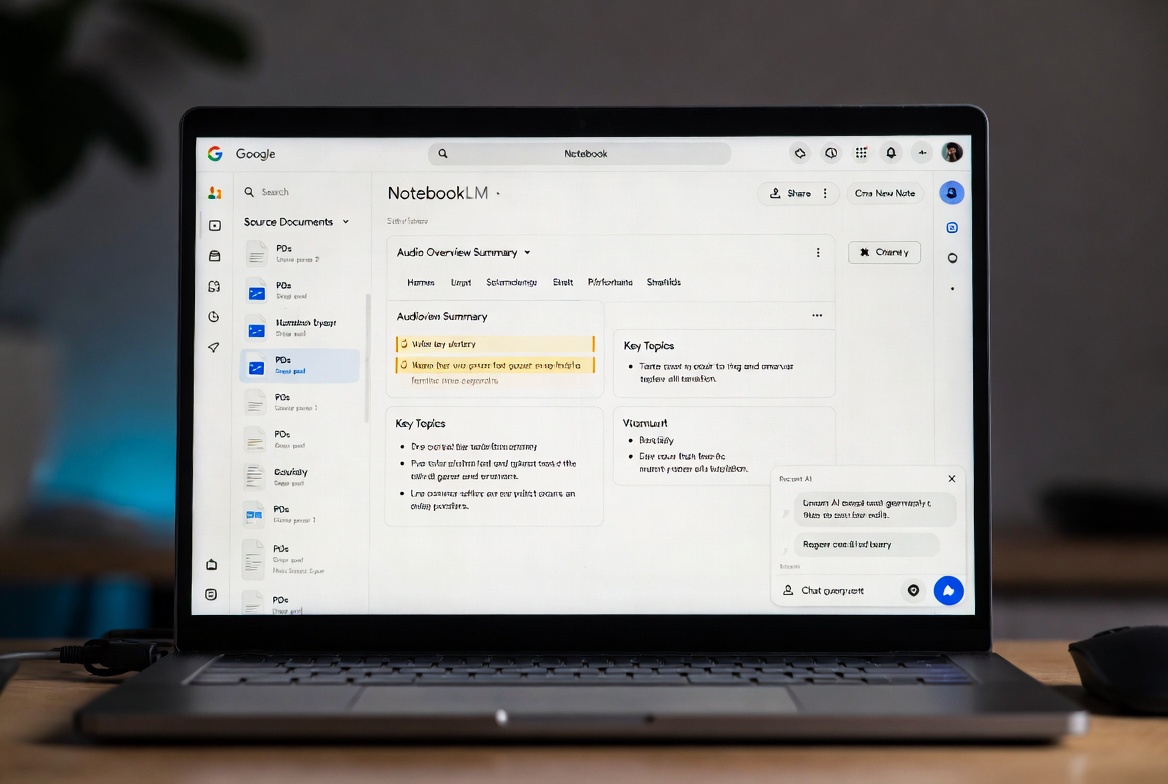Focus the sidebar Search field
Screen dimensions: 1168x784
[302, 192]
